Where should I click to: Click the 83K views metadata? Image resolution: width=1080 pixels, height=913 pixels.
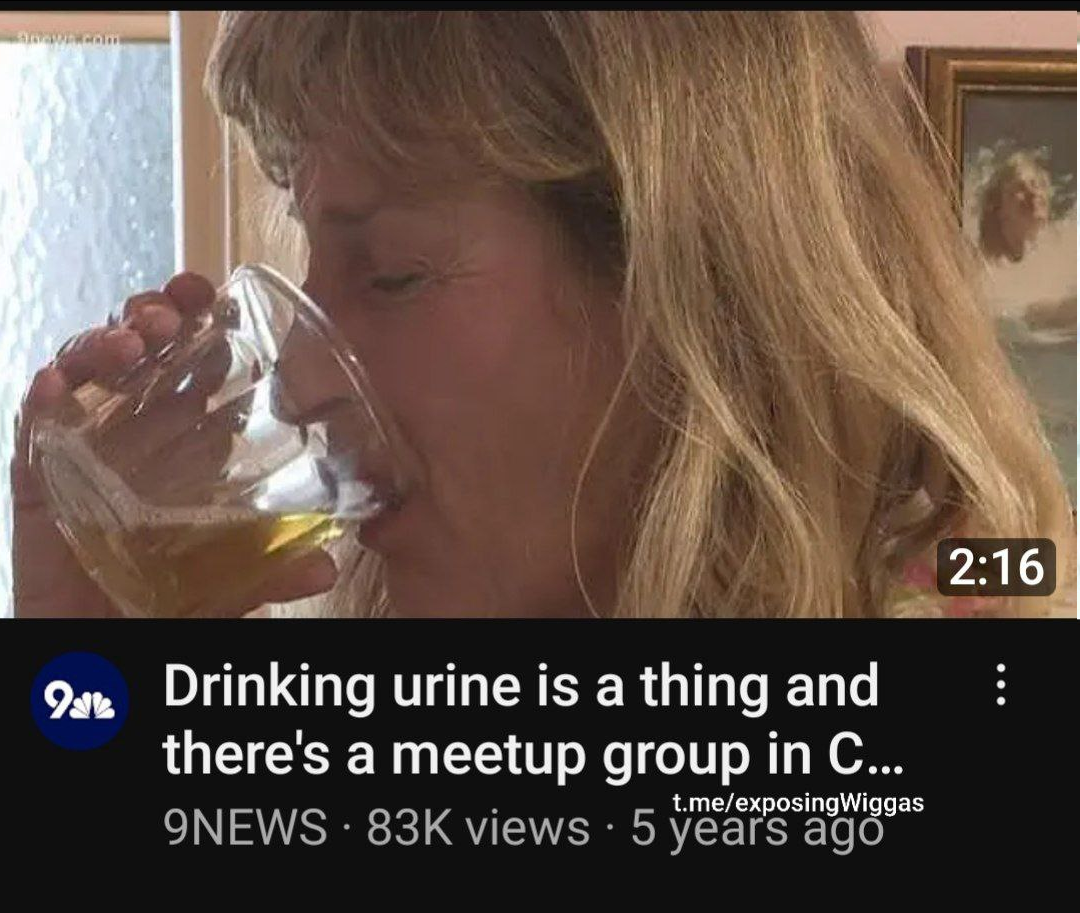pos(478,826)
